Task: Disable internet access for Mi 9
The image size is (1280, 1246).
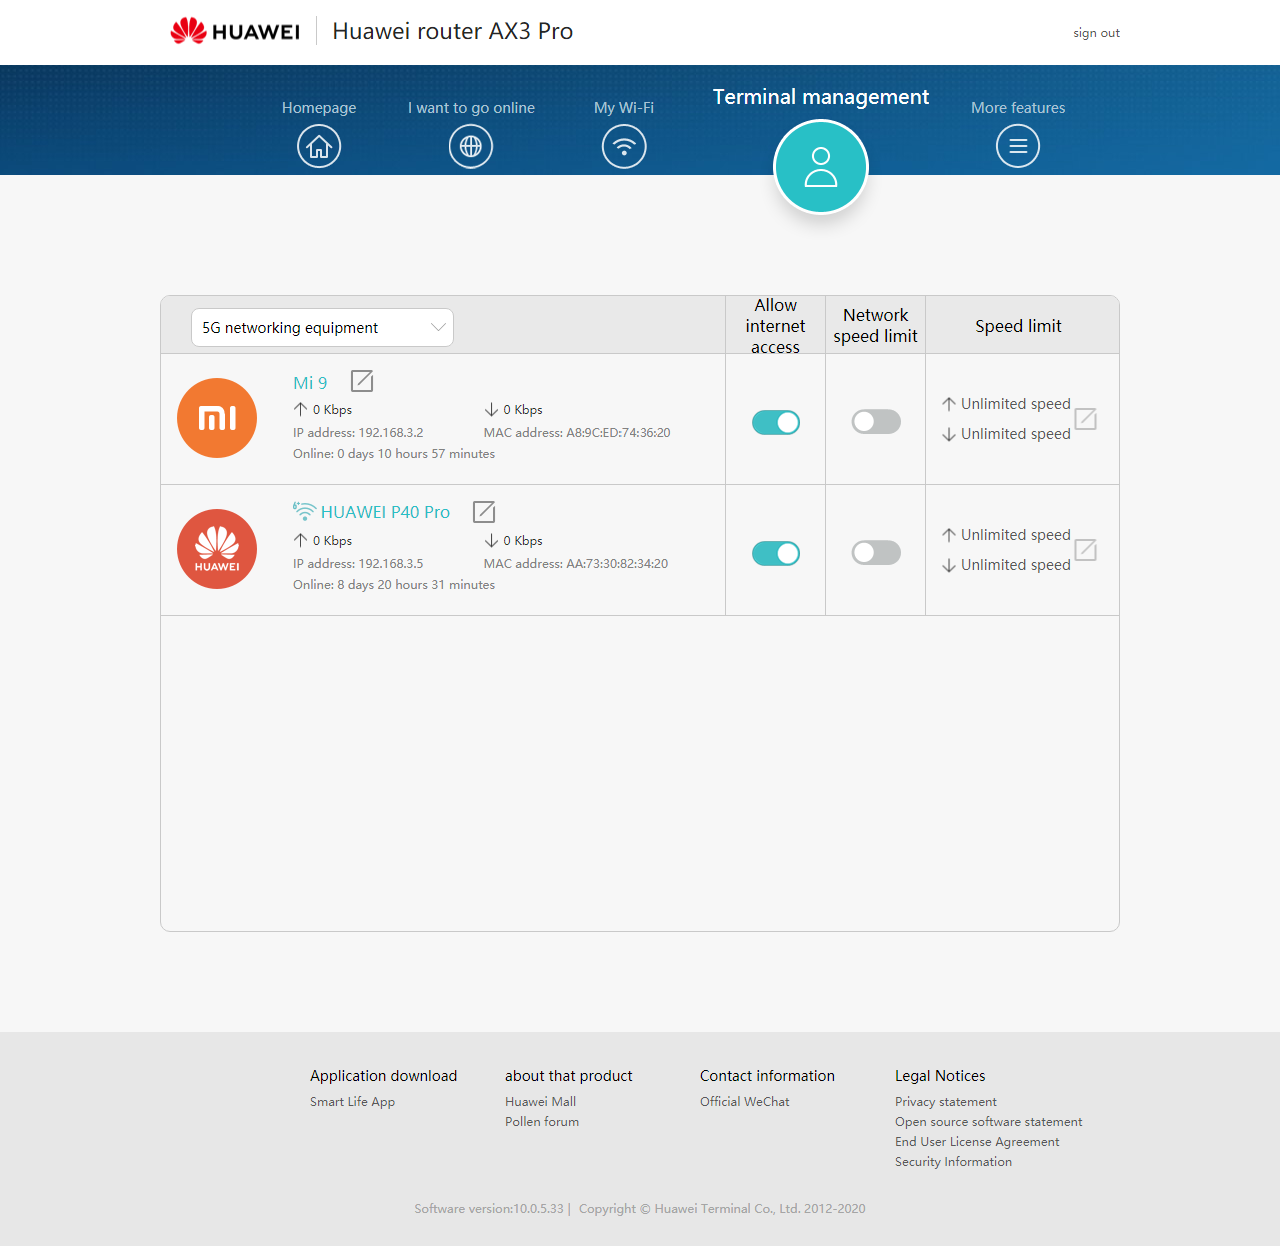Action: point(776,423)
